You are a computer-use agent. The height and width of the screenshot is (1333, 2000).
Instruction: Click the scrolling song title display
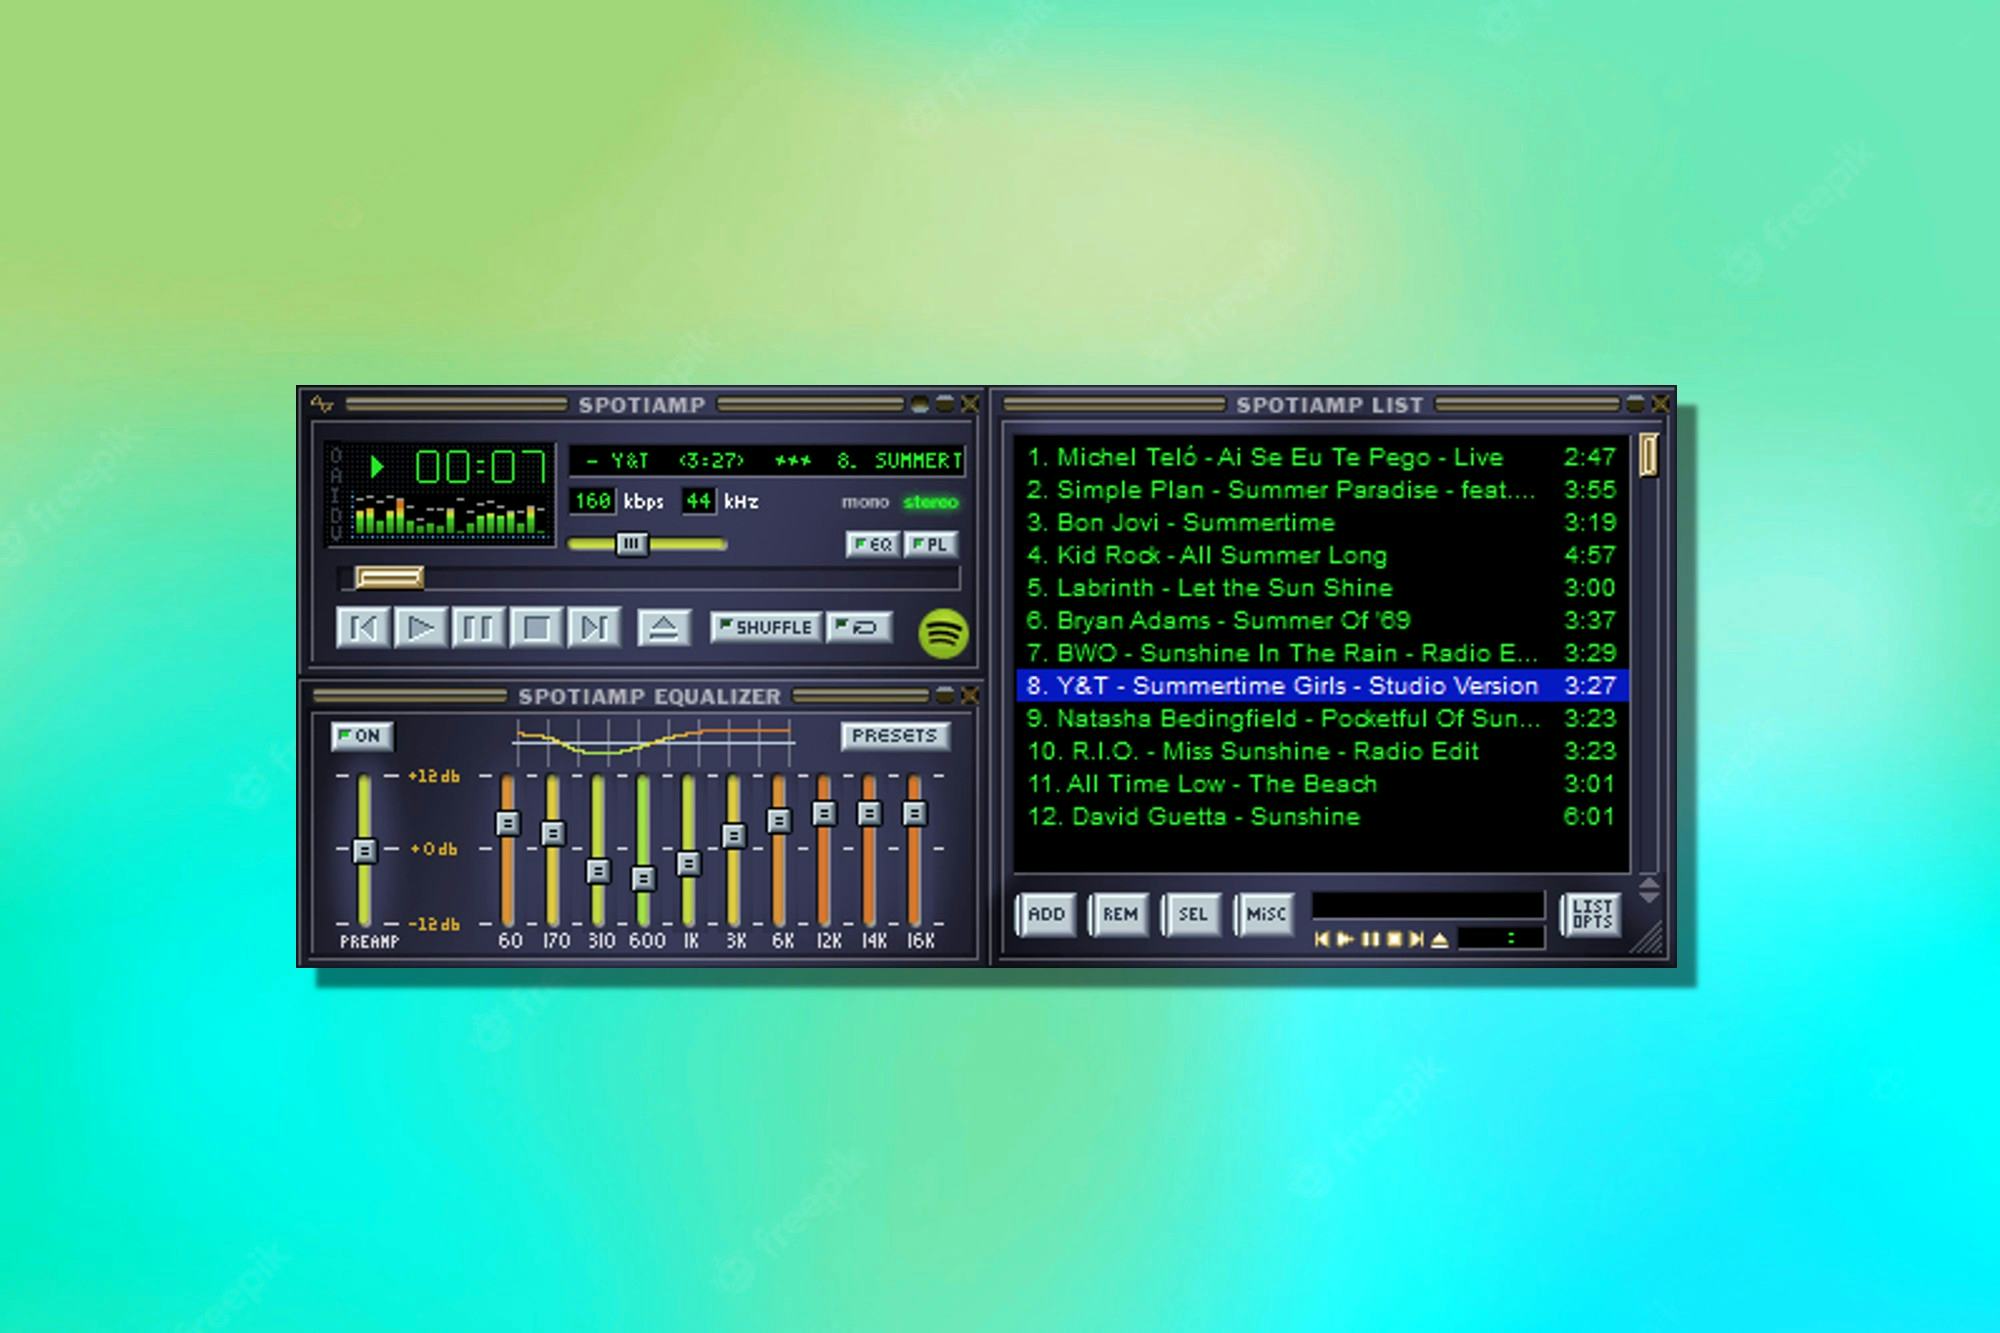767,460
